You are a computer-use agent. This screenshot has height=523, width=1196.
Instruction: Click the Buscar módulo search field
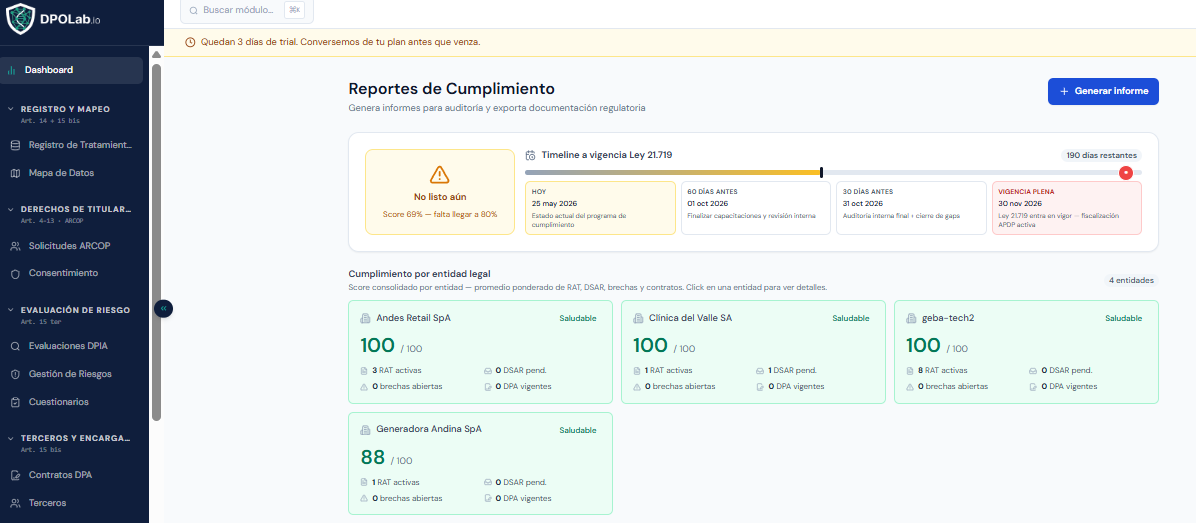[246, 11]
